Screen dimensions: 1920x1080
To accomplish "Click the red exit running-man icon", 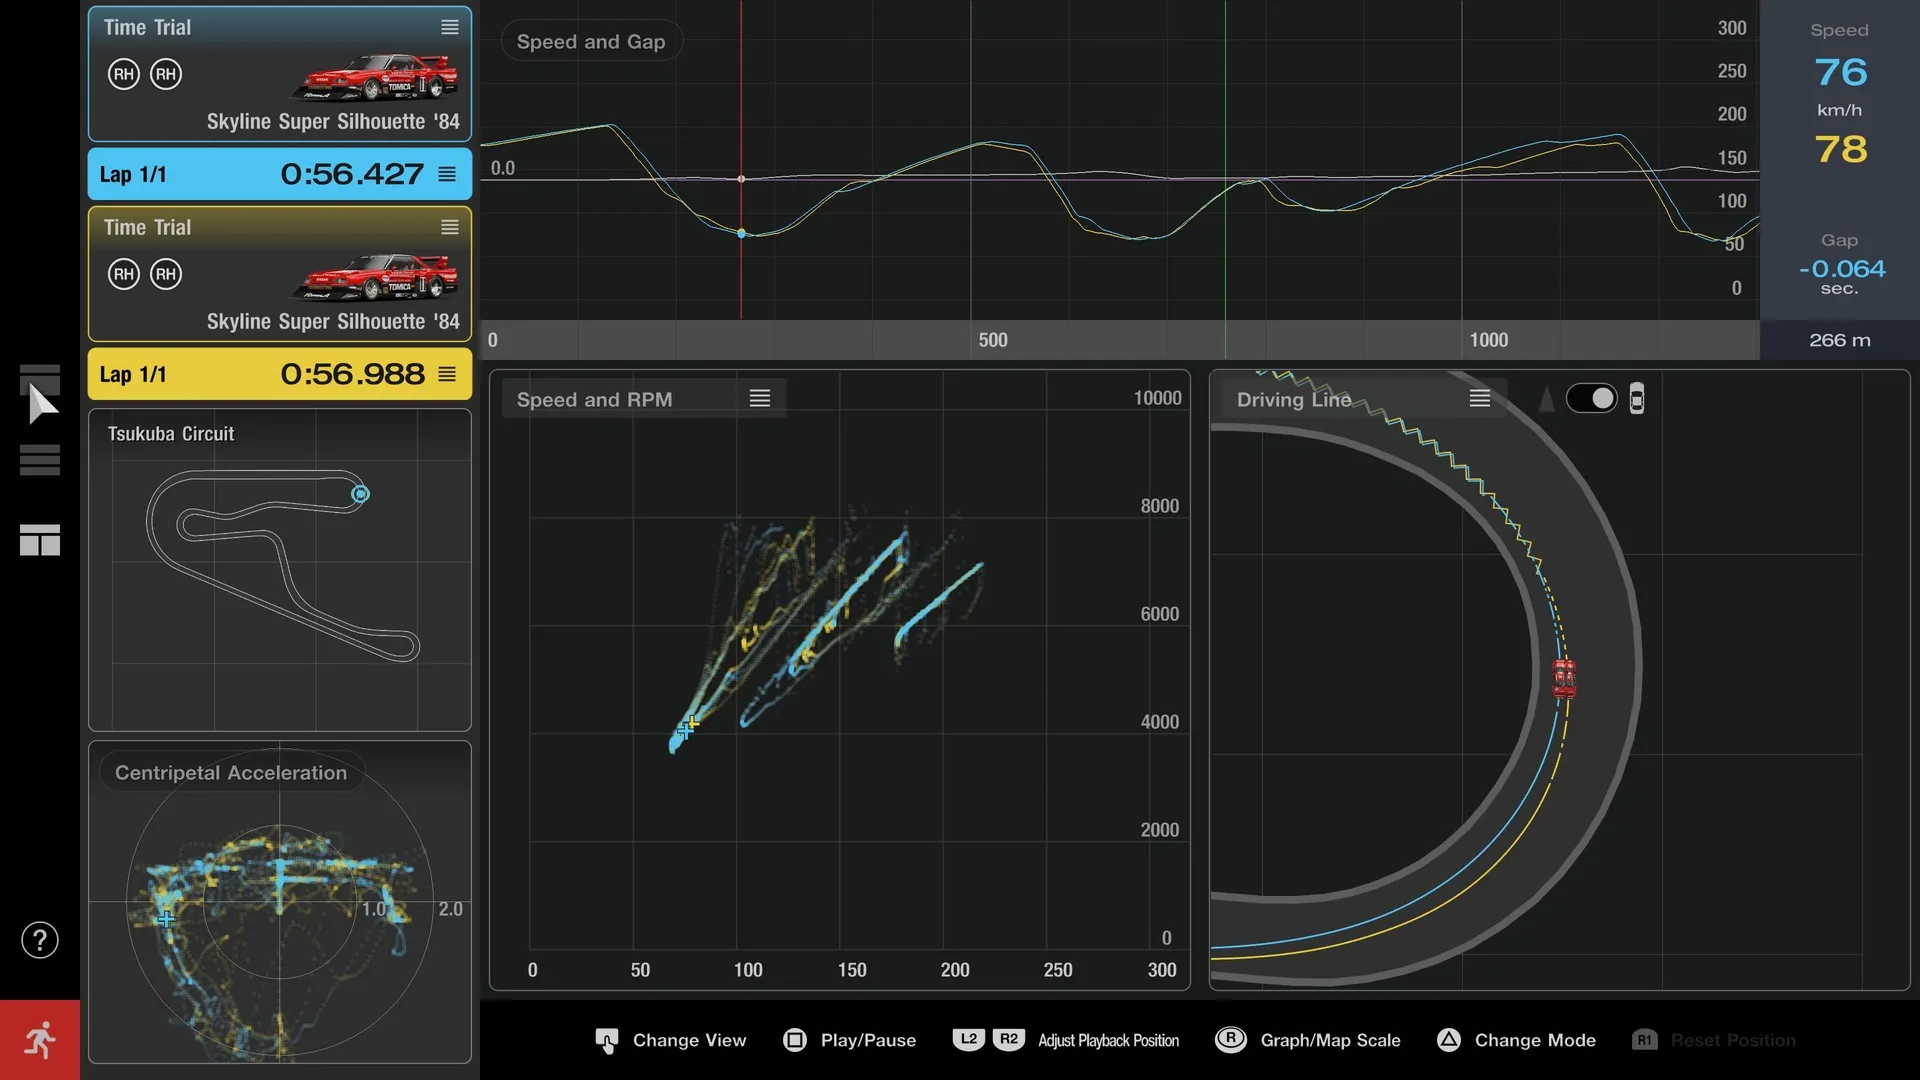I will (40, 1039).
